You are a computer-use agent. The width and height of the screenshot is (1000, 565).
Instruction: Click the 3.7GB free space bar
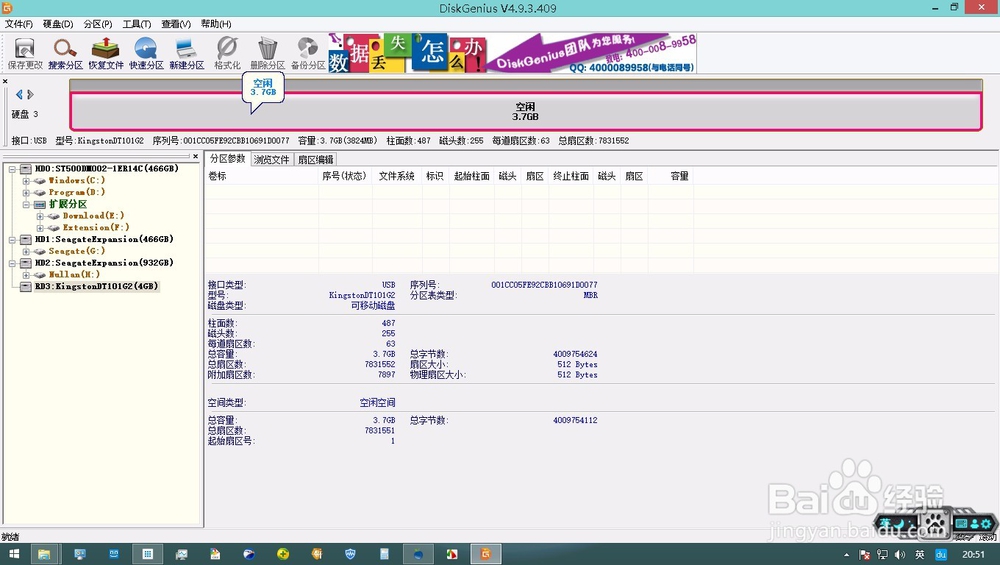526,112
